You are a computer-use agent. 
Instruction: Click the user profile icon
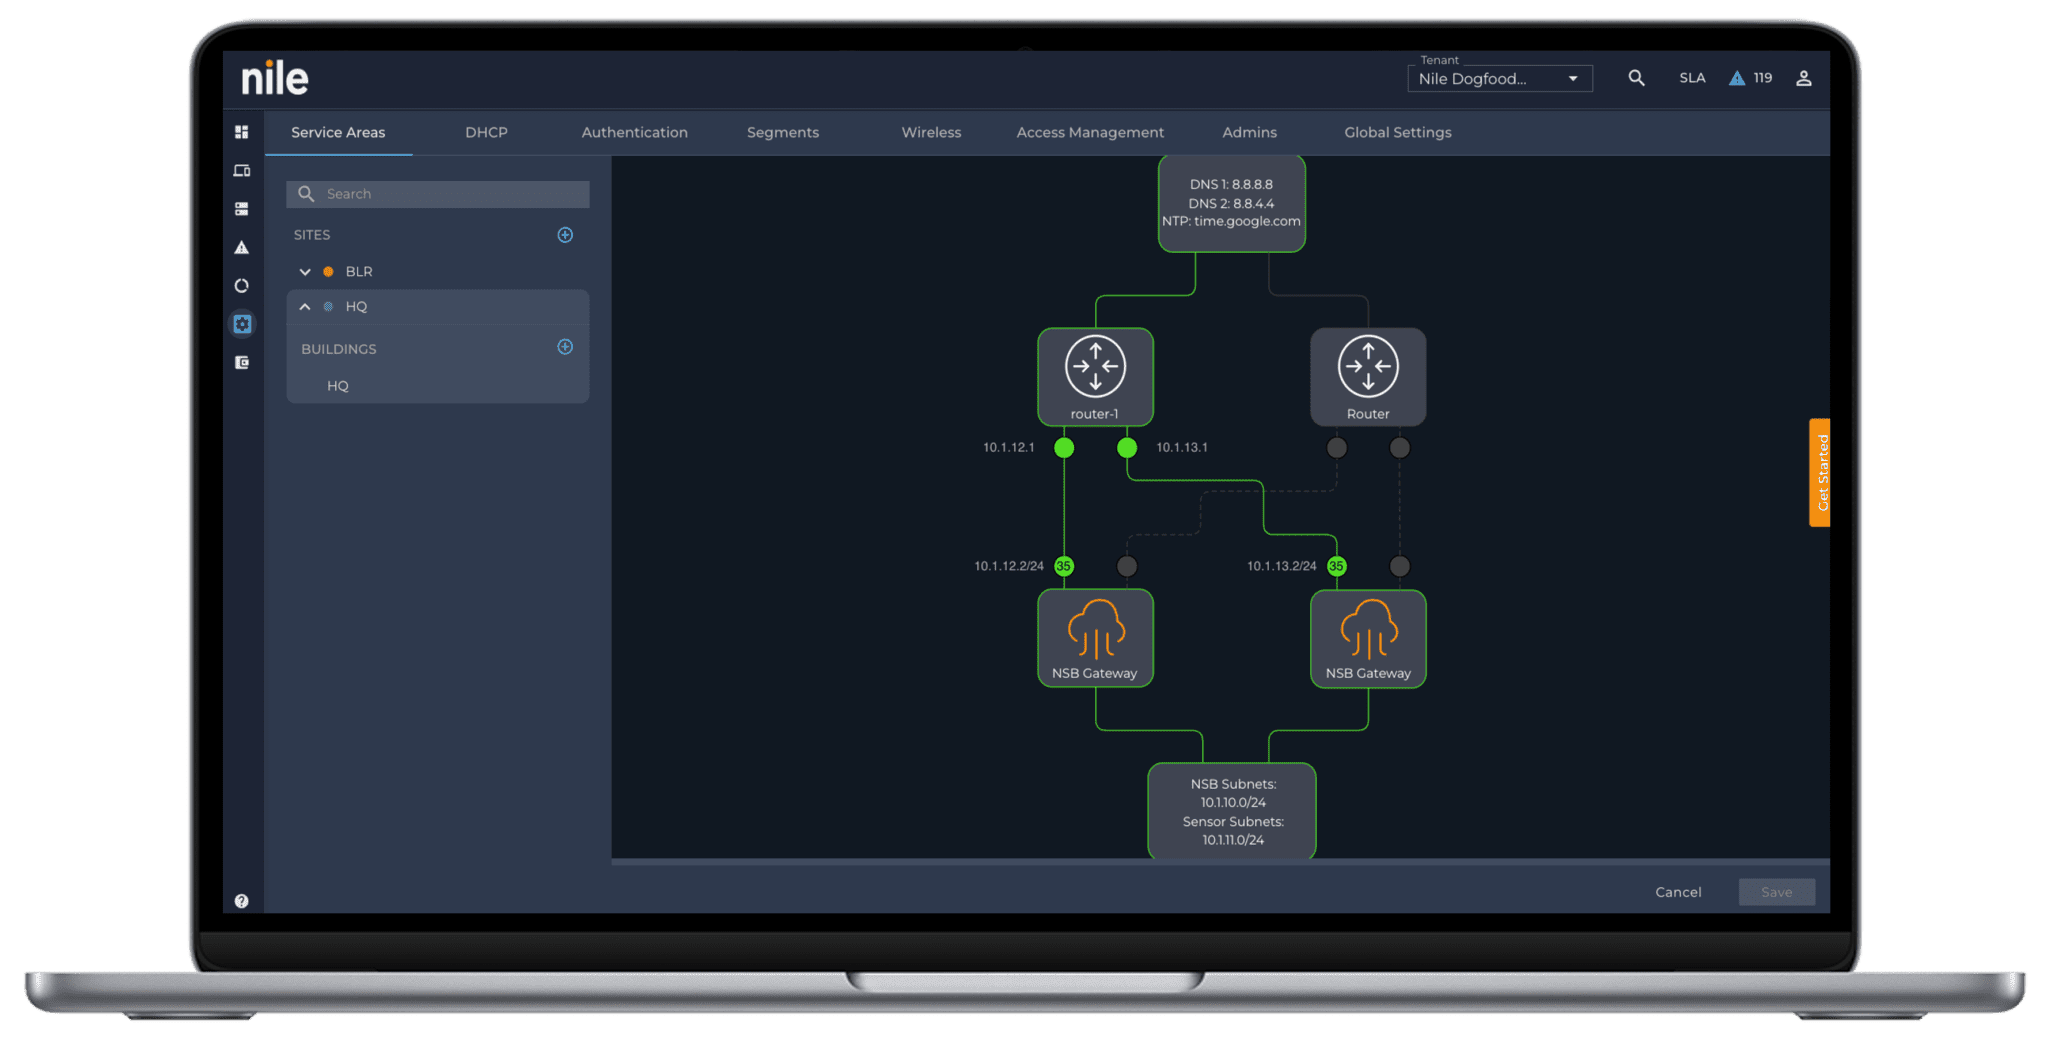(x=1803, y=78)
